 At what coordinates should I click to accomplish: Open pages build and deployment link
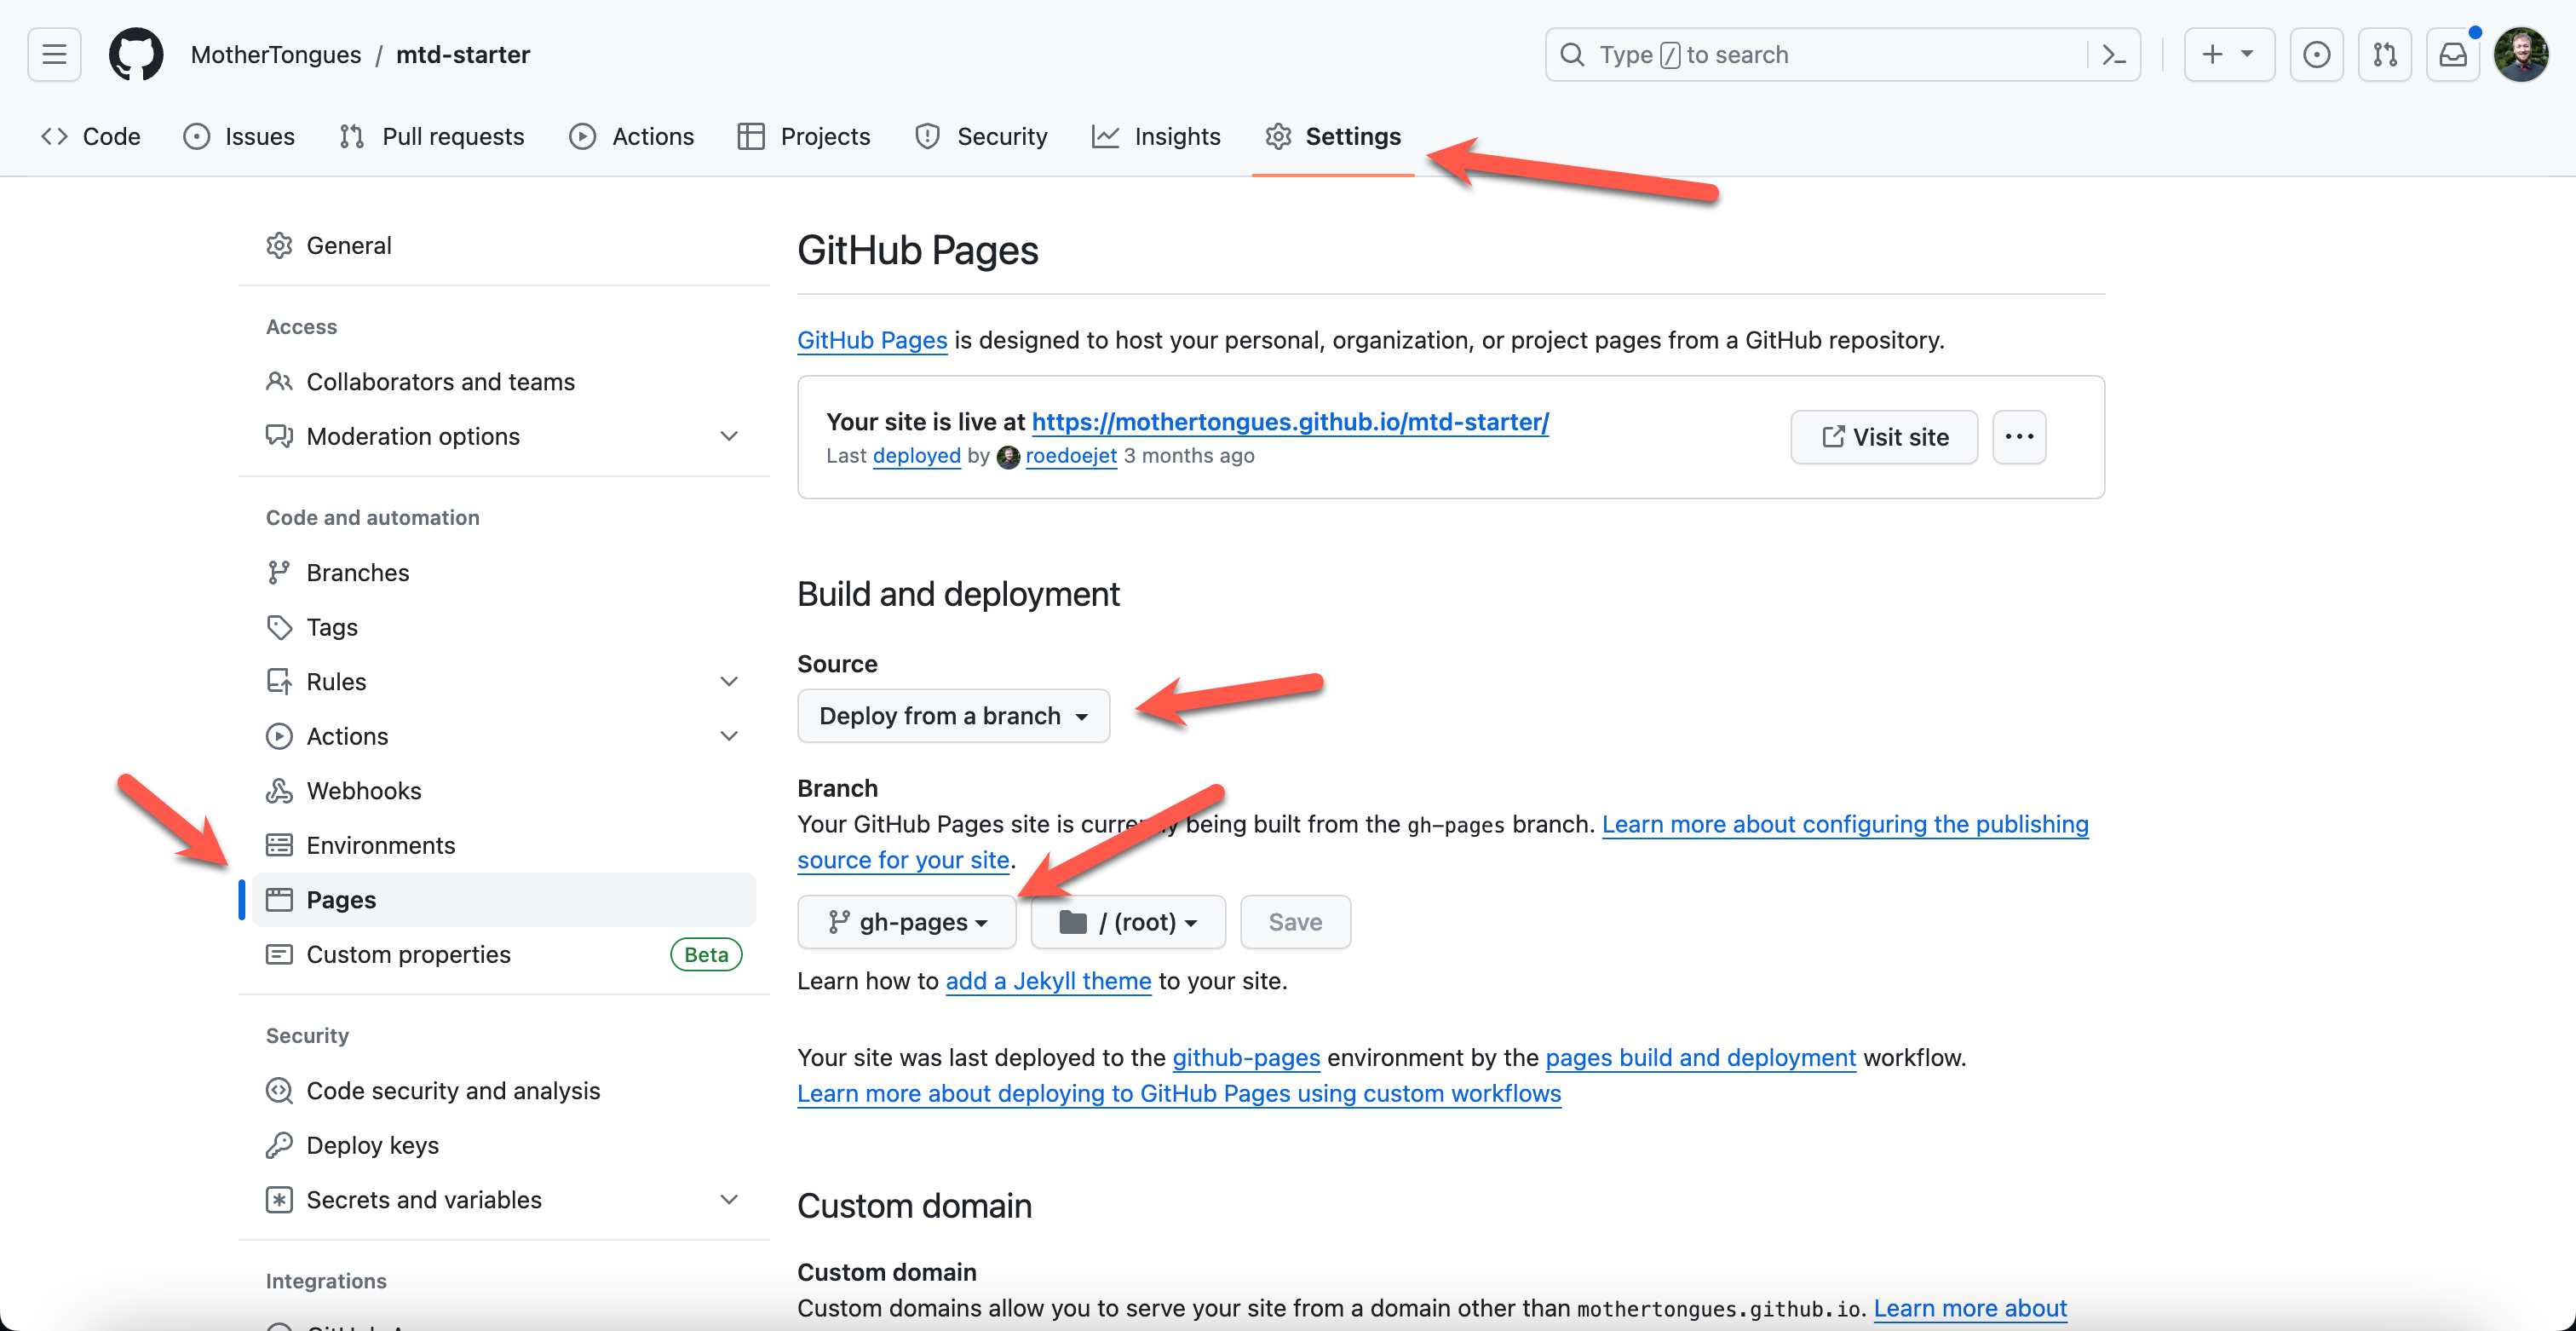point(1700,1058)
